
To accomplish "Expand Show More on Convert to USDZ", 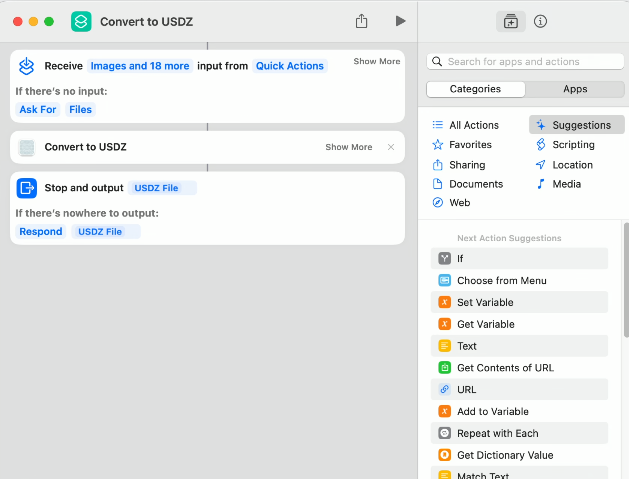I will tap(349, 147).
